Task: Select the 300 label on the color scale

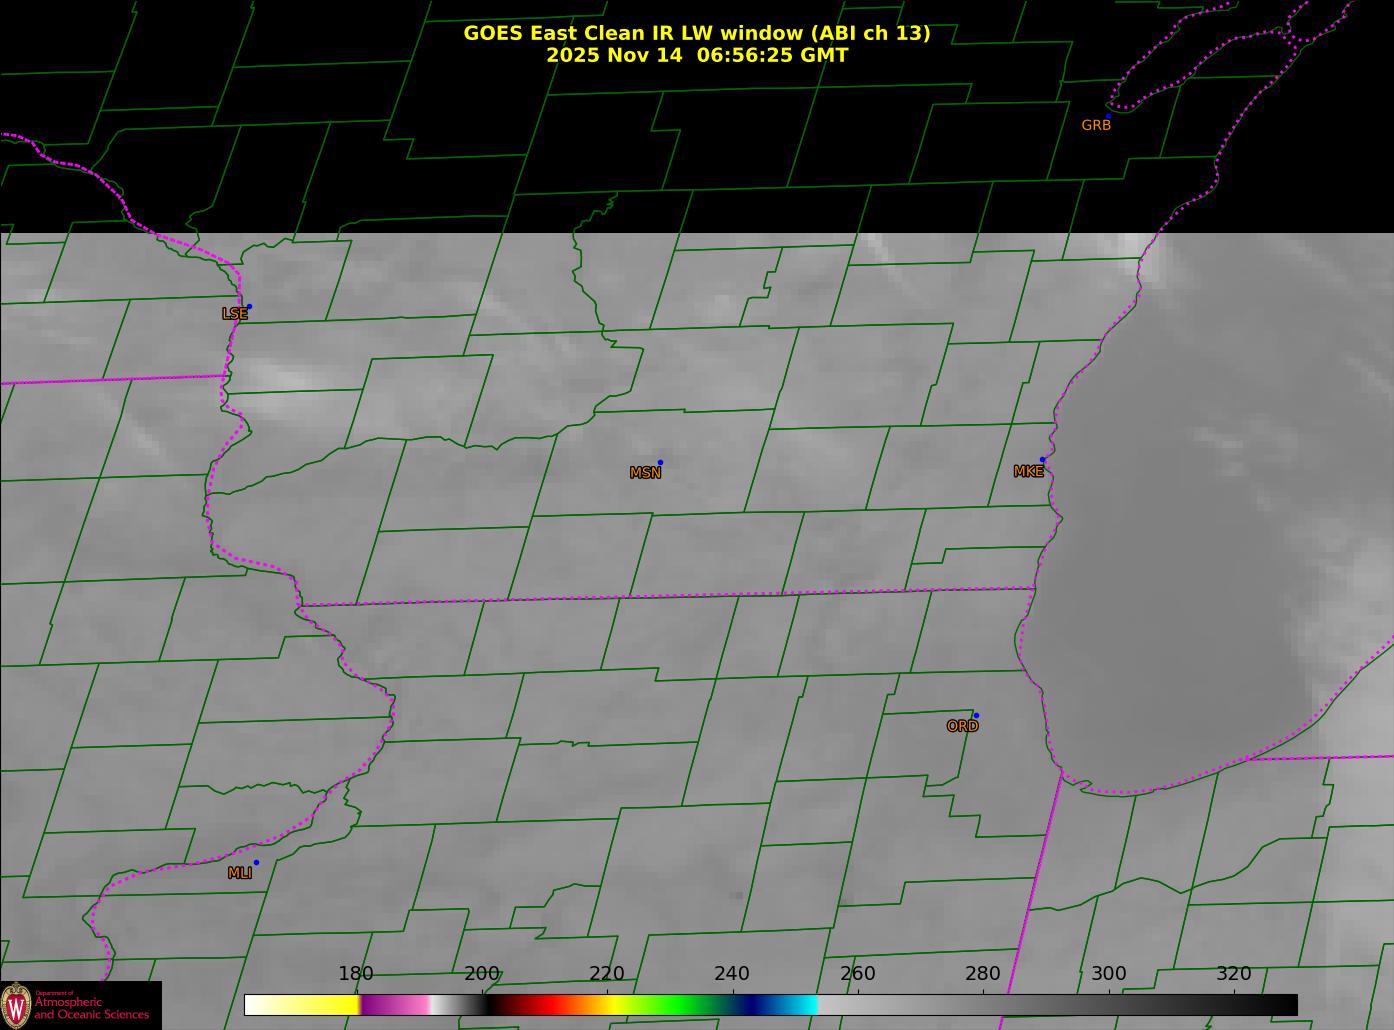Action: click(1109, 974)
